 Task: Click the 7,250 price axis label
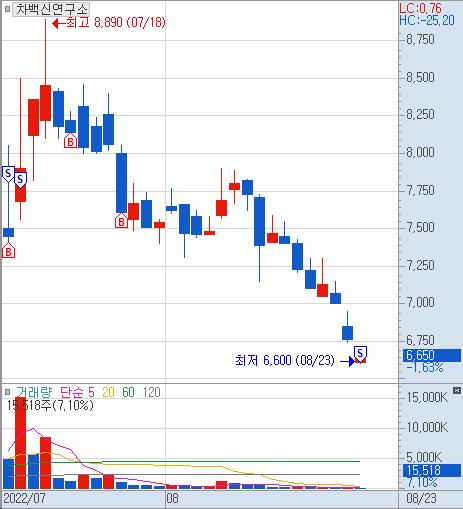pos(420,266)
